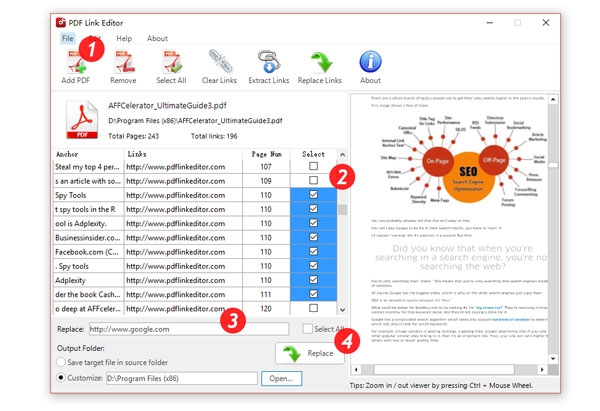
Task: Click the Customize folder path field
Action: pyautogui.click(x=182, y=378)
